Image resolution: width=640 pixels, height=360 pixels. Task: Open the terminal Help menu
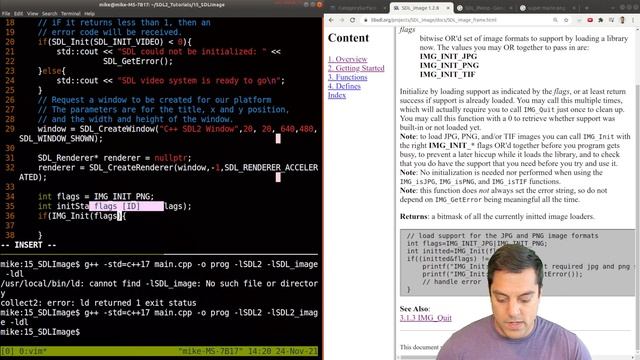coord(89,13)
